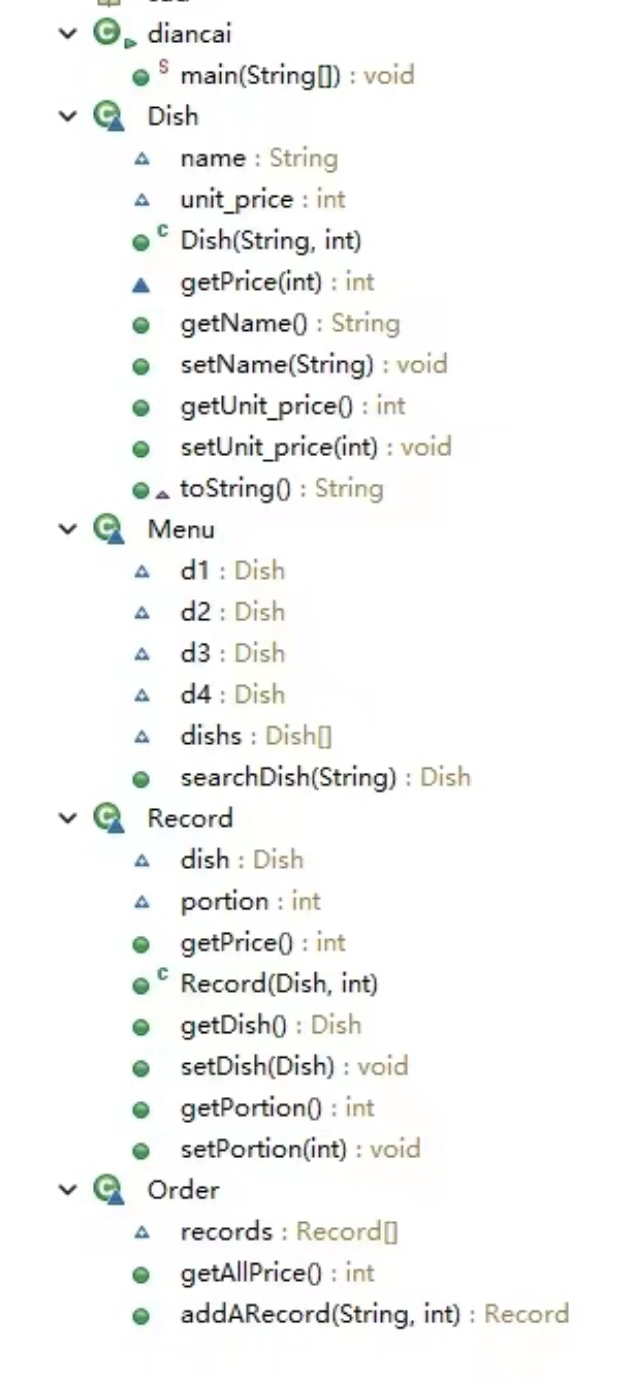
Task: Collapse the Menu class node
Action: 67,529
